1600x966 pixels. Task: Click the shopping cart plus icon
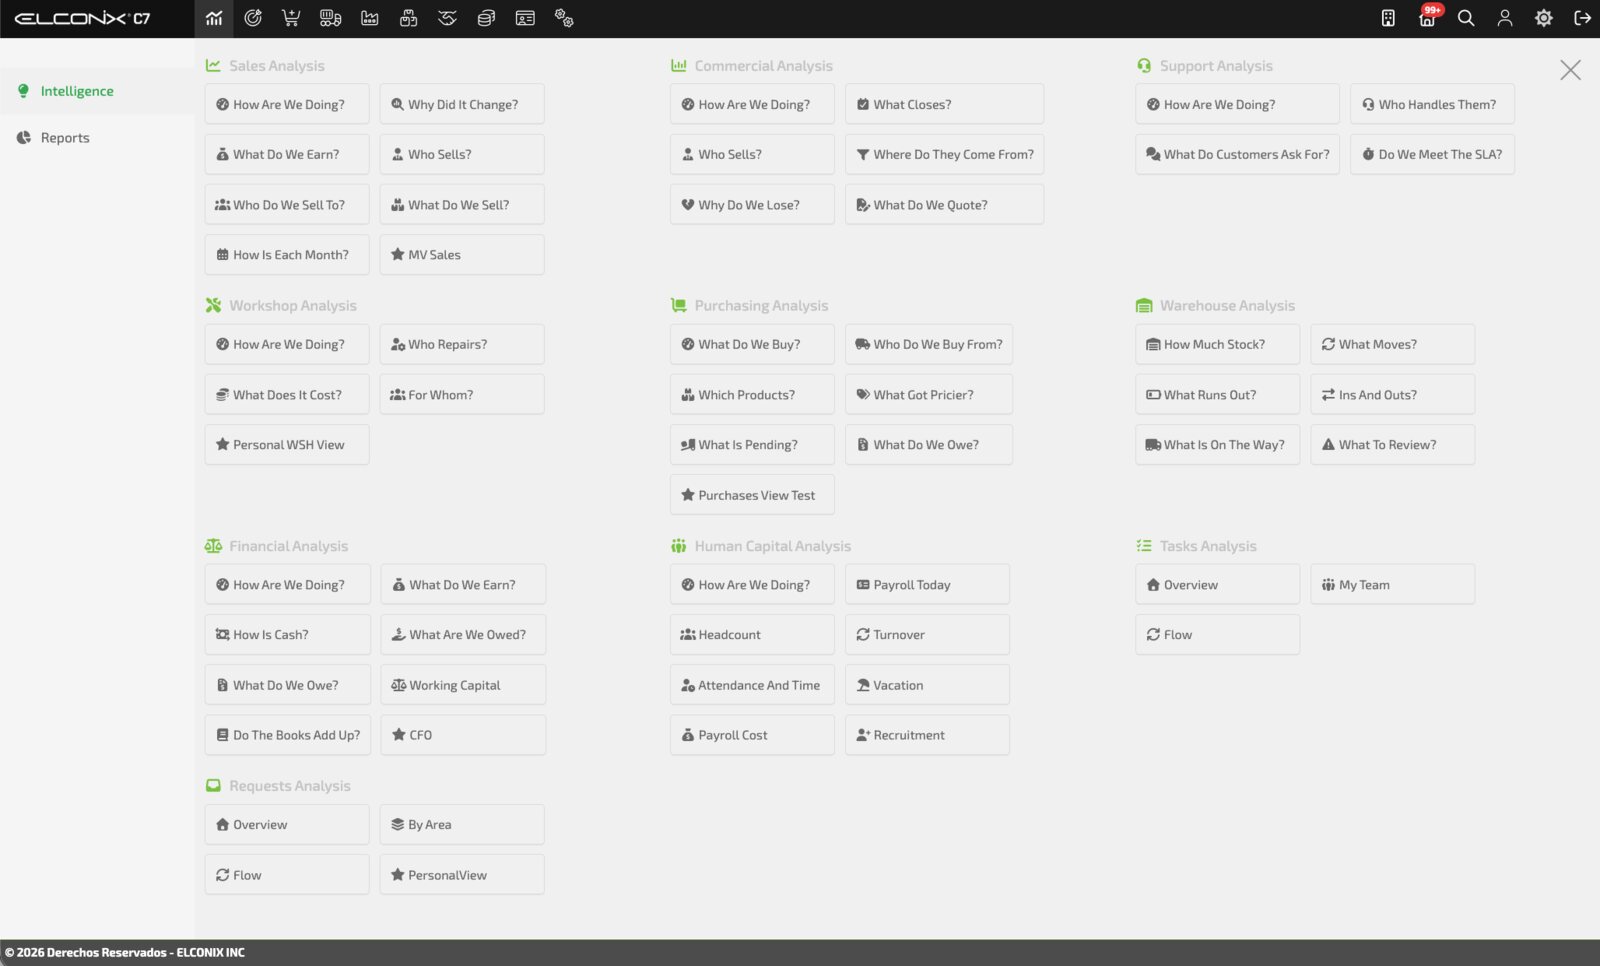(x=291, y=18)
